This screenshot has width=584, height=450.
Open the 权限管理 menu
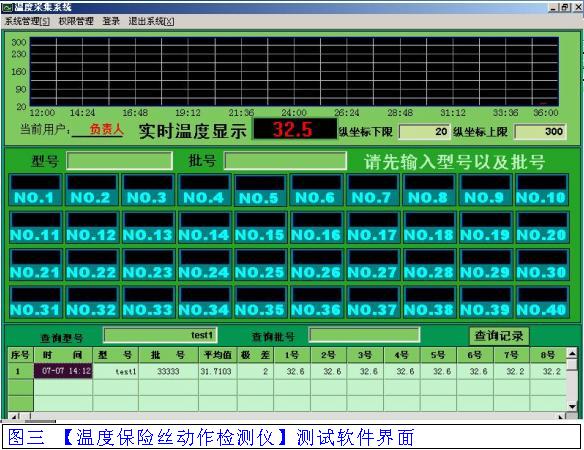click(x=76, y=21)
